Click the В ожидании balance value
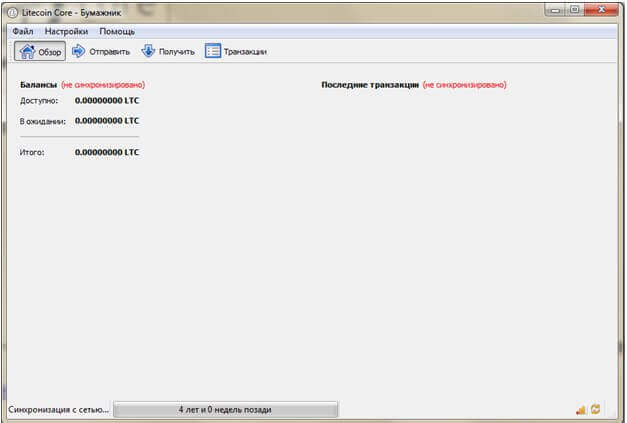Screen dimensions: 627x423 point(107,121)
